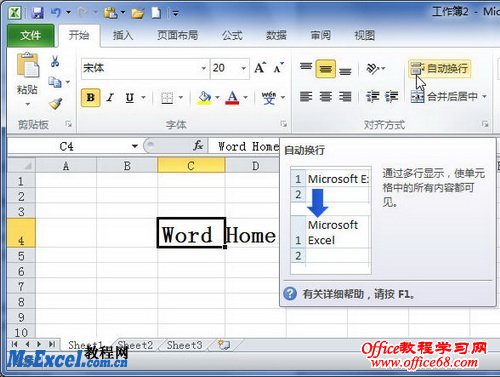The width and height of the screenshot is (500, 377).
Task: Switch to Sheet2 worksheet tab
Action: (135, 345)
